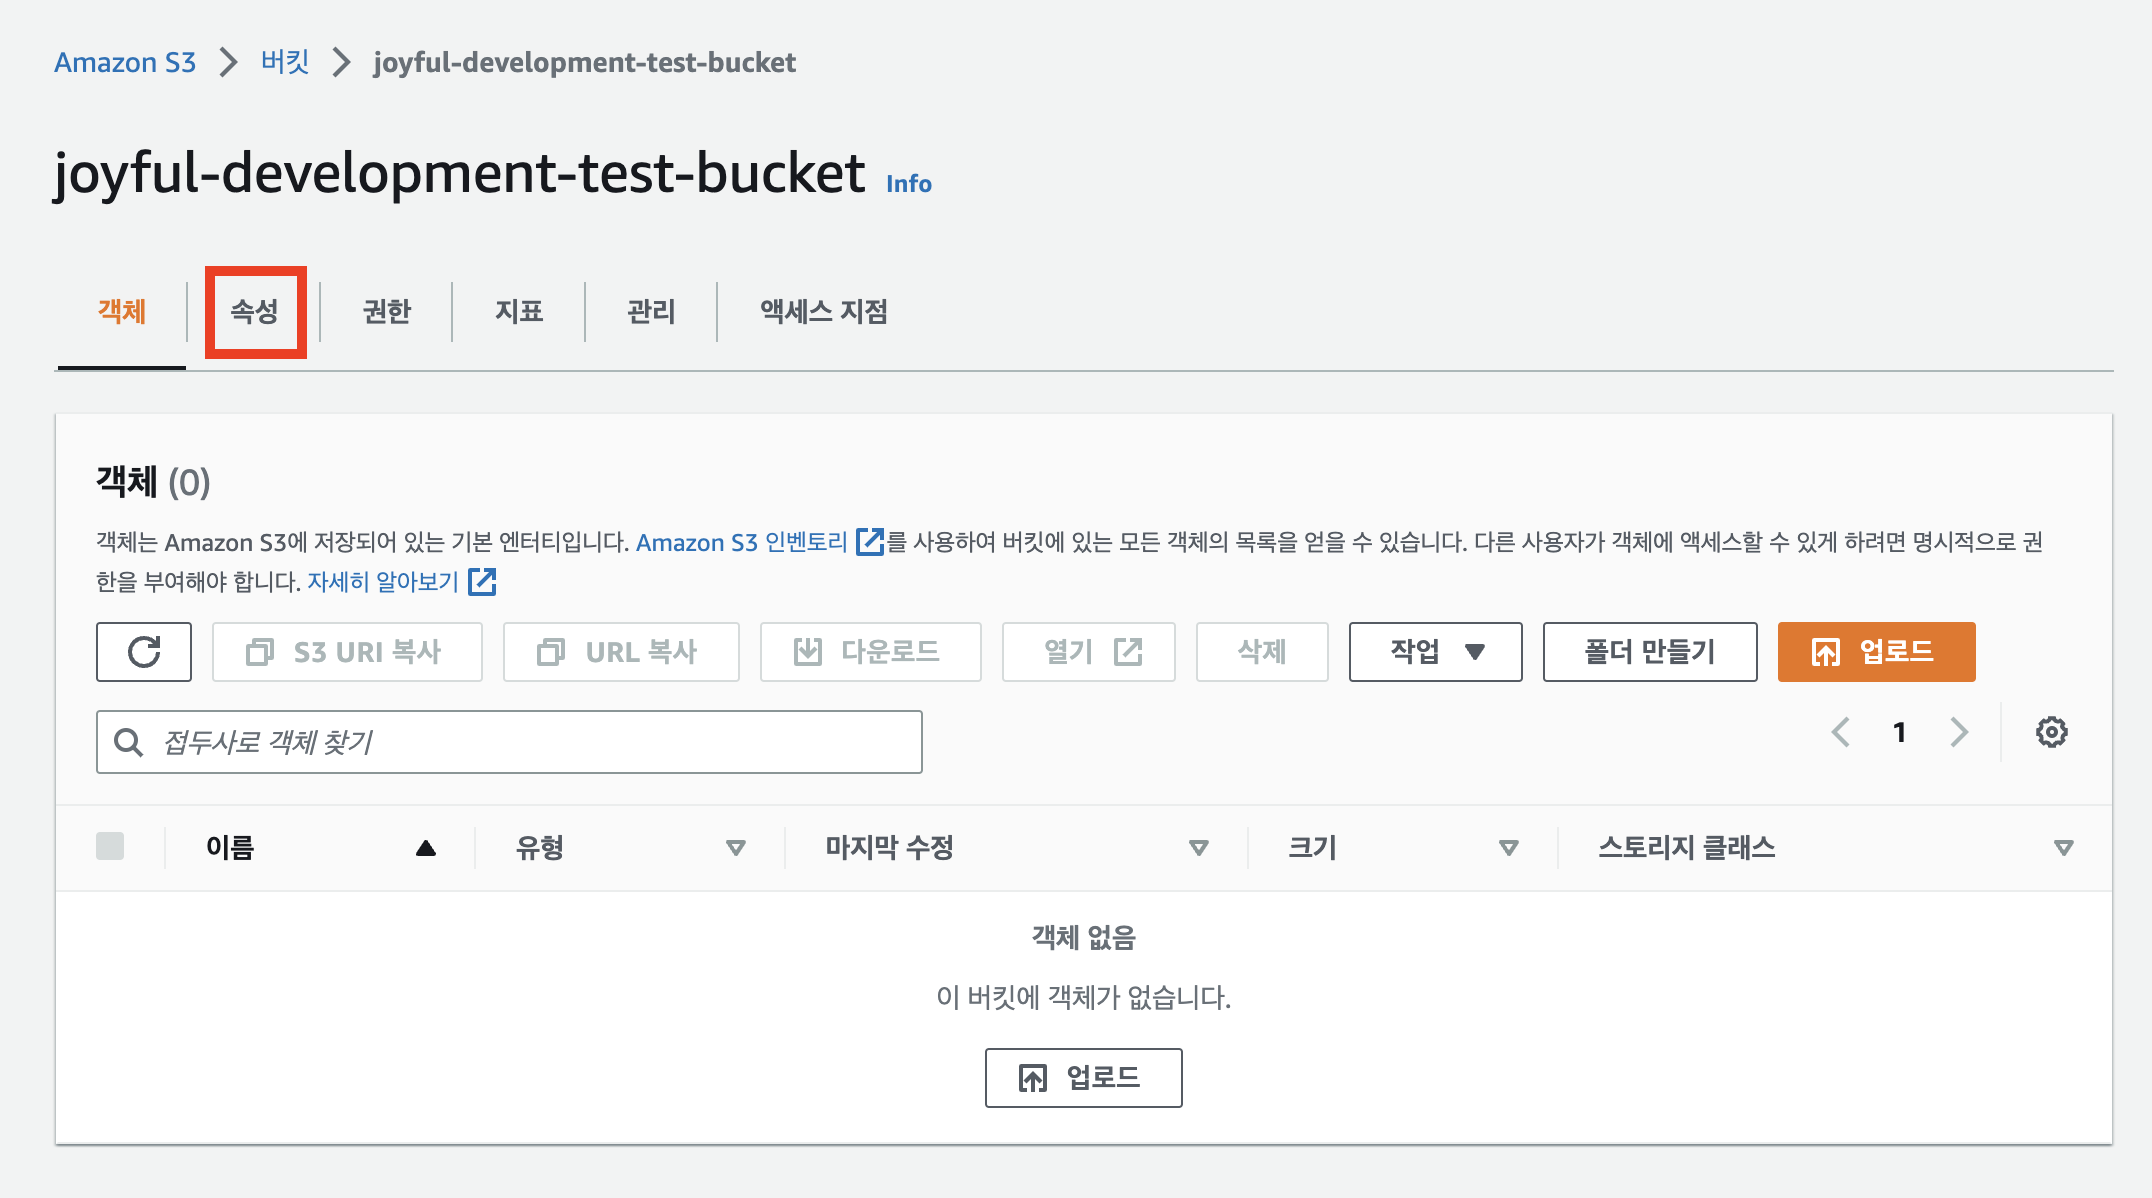The height and width of the screenshot is (1198, 2152).
Task: Click the orange 업로드 button
Action: tap(1876, 652)
